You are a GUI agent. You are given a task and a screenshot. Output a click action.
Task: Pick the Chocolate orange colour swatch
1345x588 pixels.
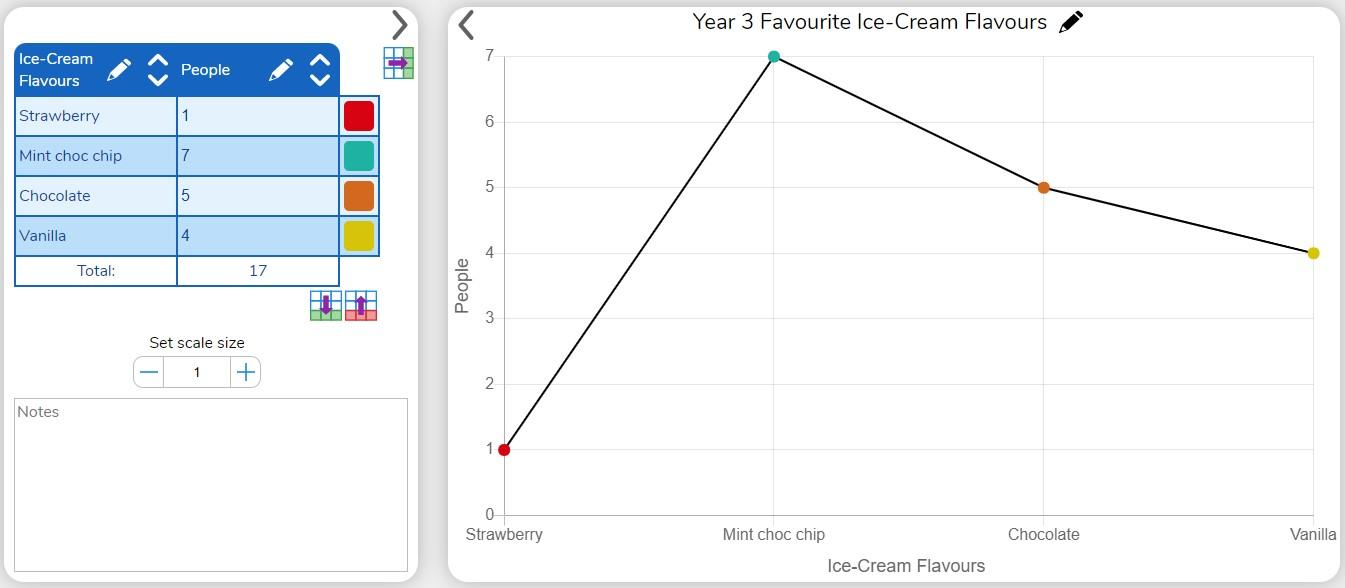[x=359, y=196]
